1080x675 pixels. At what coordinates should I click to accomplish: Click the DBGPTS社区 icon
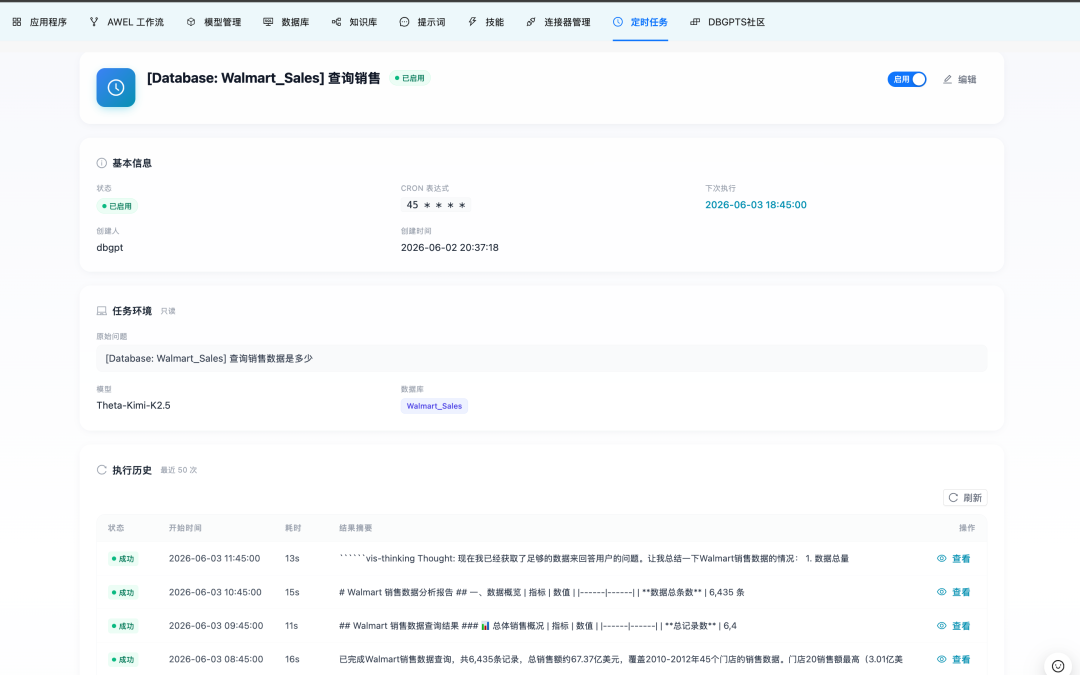click(x=695, y=22)
